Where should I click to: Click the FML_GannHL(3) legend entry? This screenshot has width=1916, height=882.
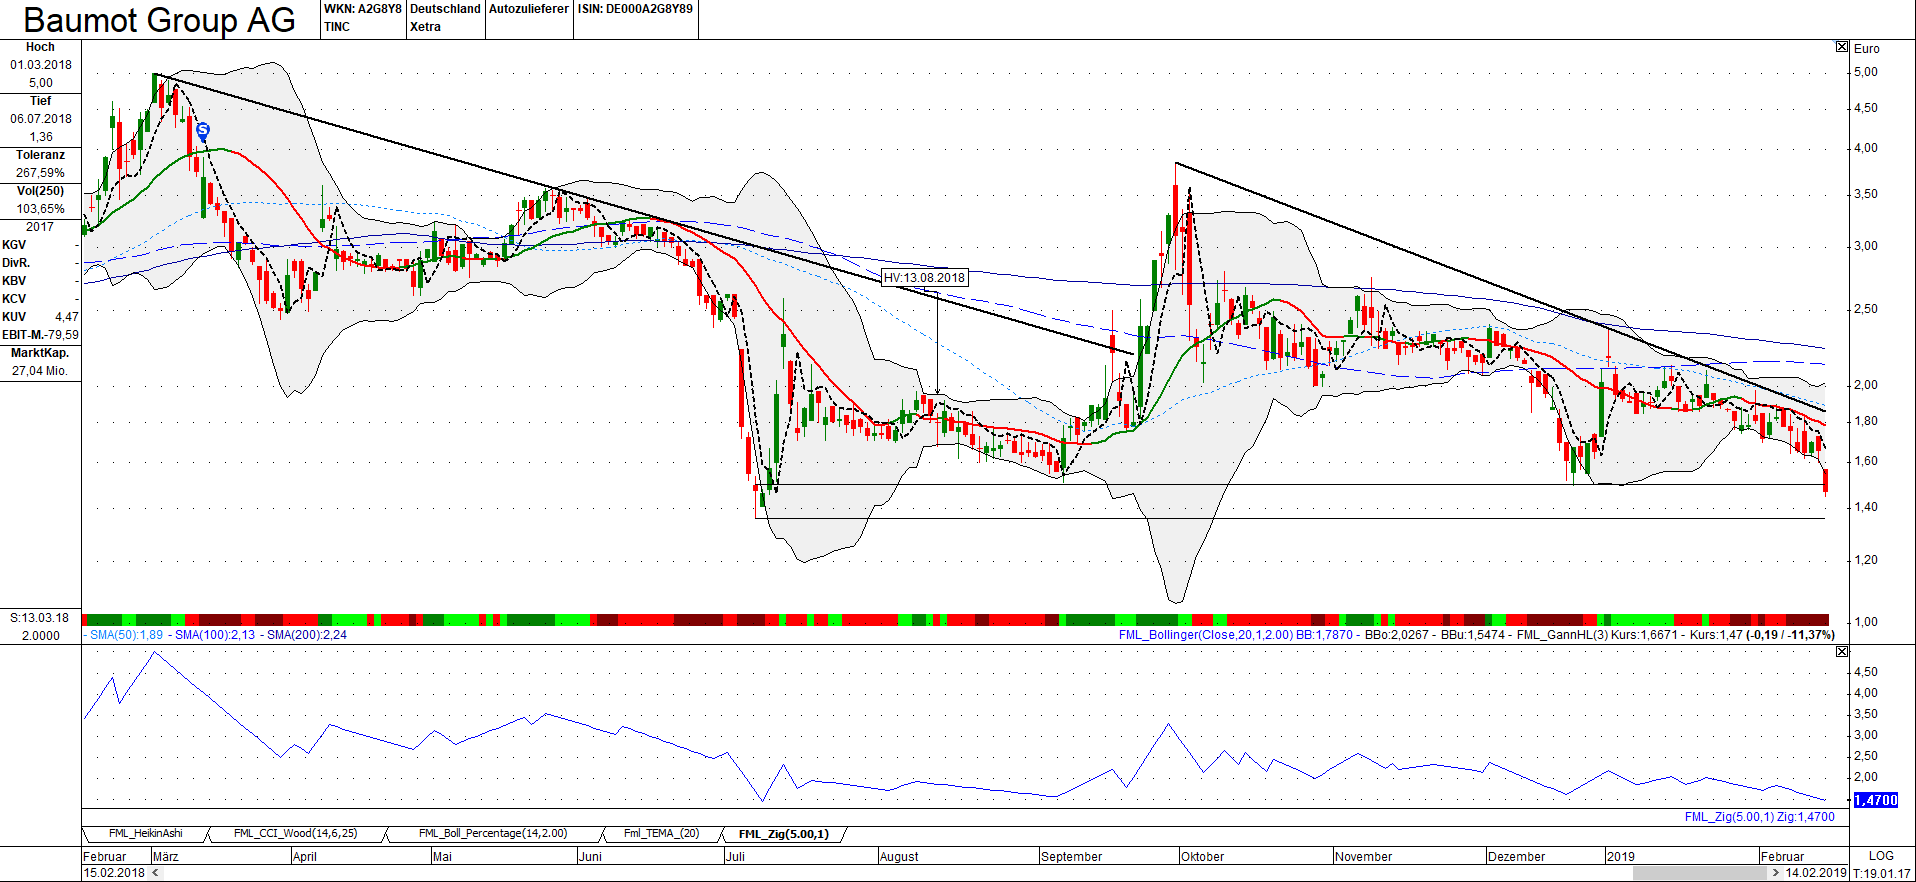coord(1560,635)
